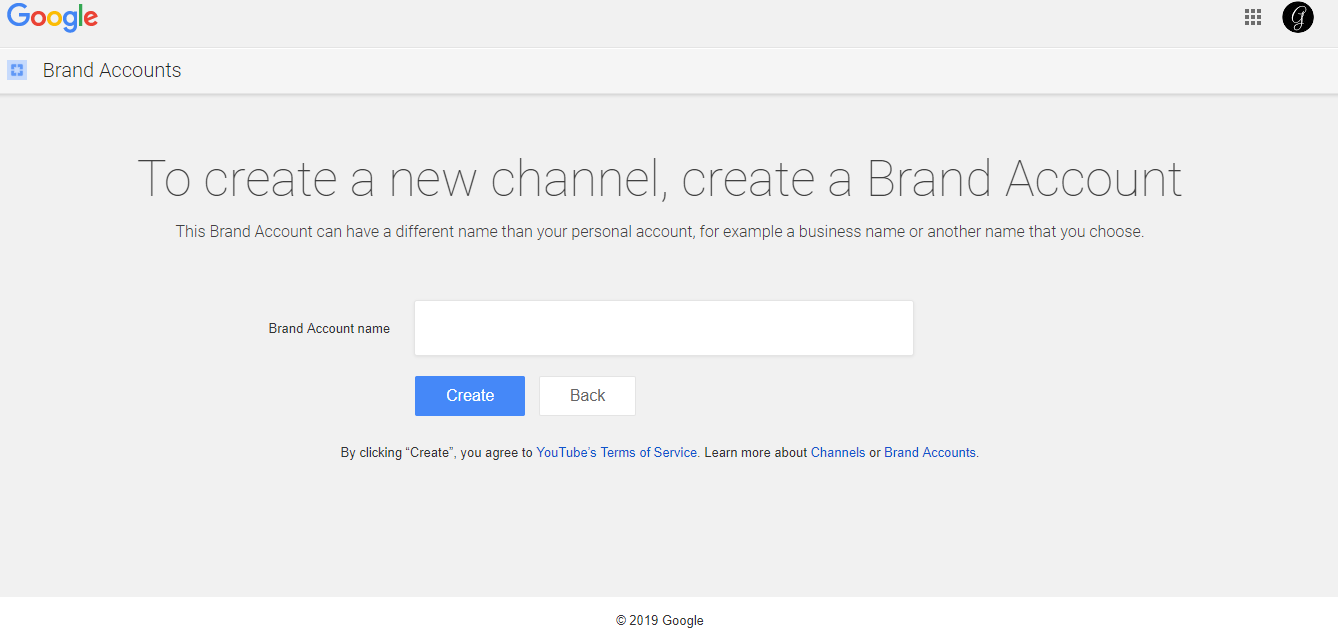Open the Brand Accounts help link
This screenshot has height=638, width=1338.
930,453
